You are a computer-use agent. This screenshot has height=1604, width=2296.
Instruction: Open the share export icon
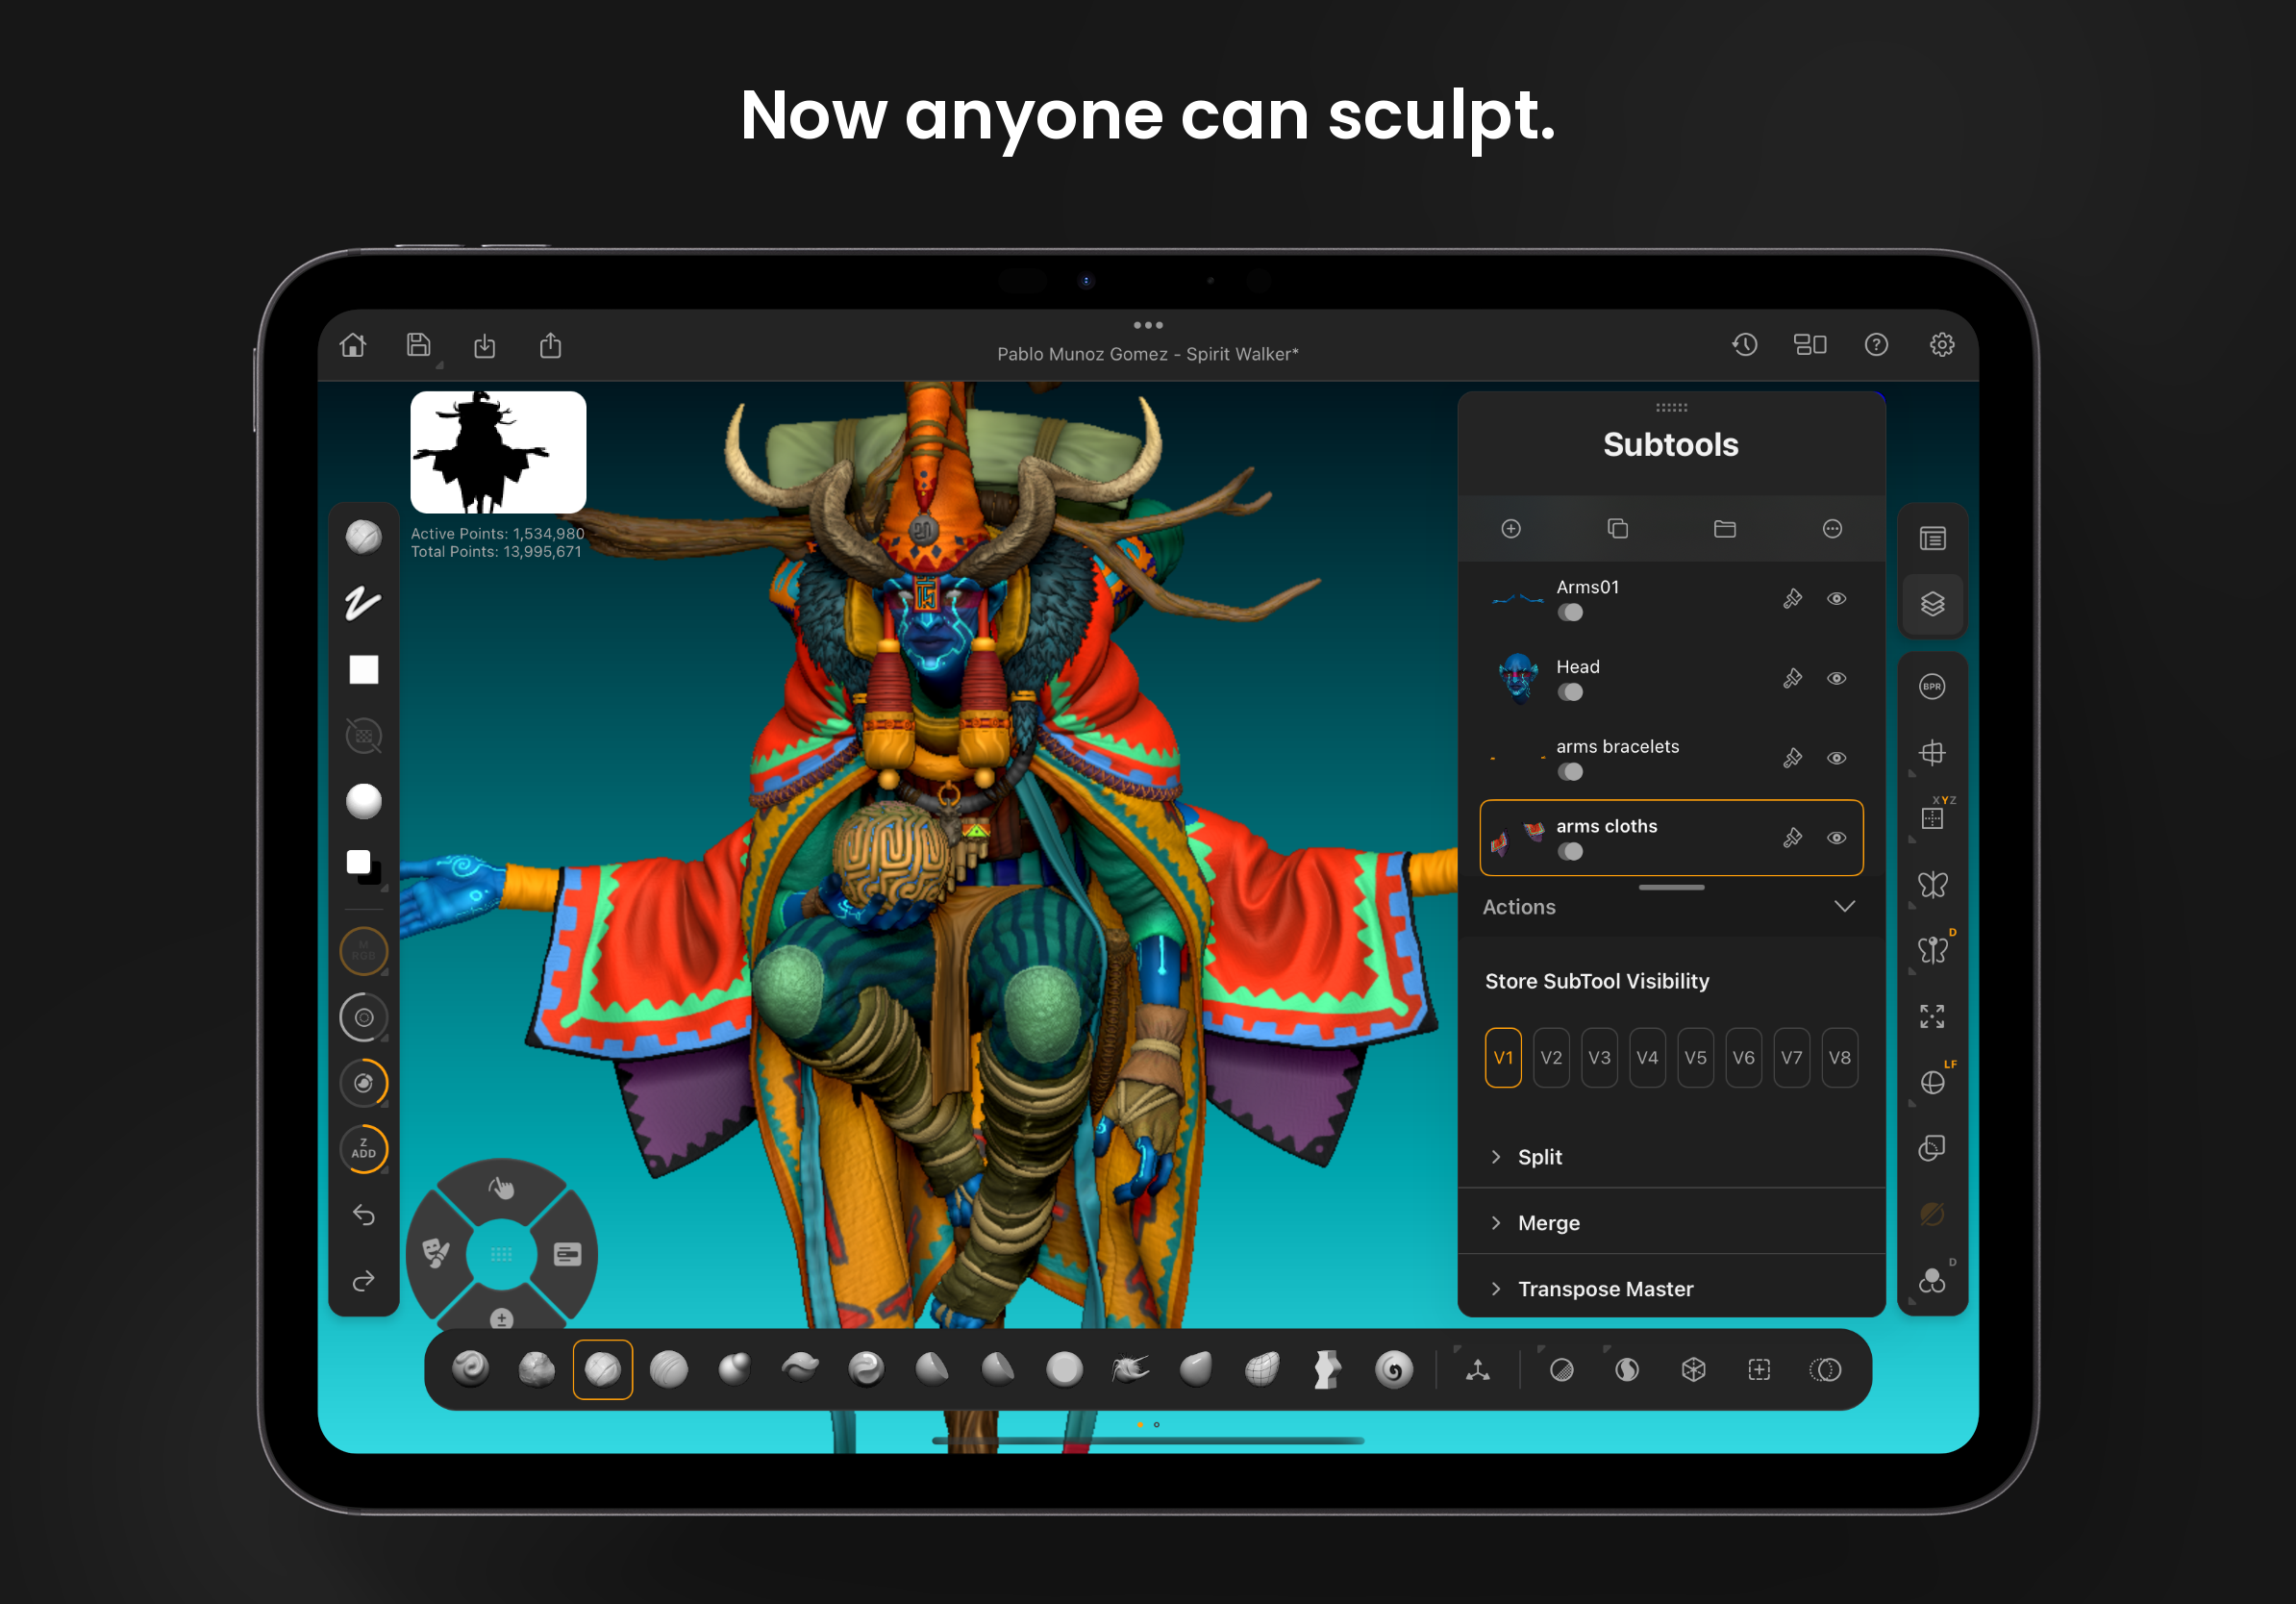[x=551, y=345]
